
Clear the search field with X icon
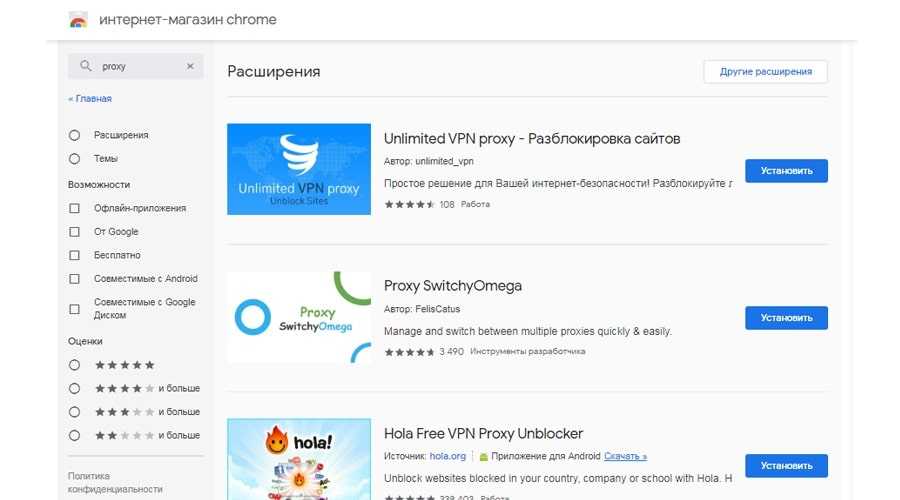[x=190, y=67]
